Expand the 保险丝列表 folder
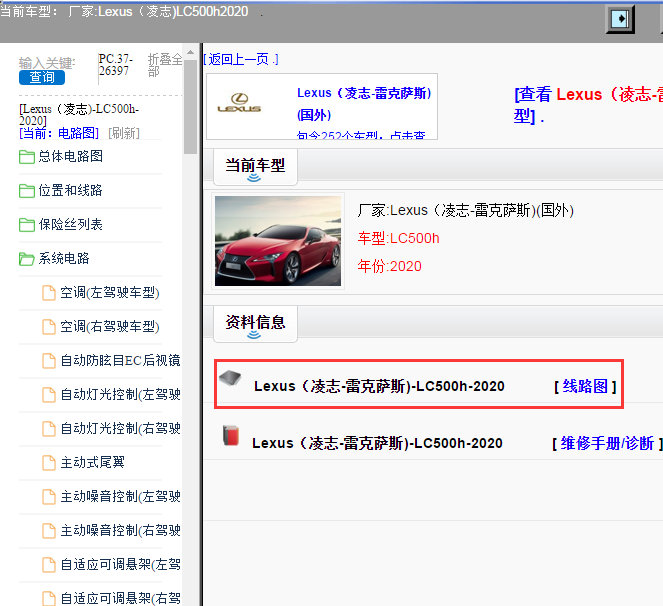The height and width of the screenshot is (606, 663). pyautogui.click(x=70, y=225)
